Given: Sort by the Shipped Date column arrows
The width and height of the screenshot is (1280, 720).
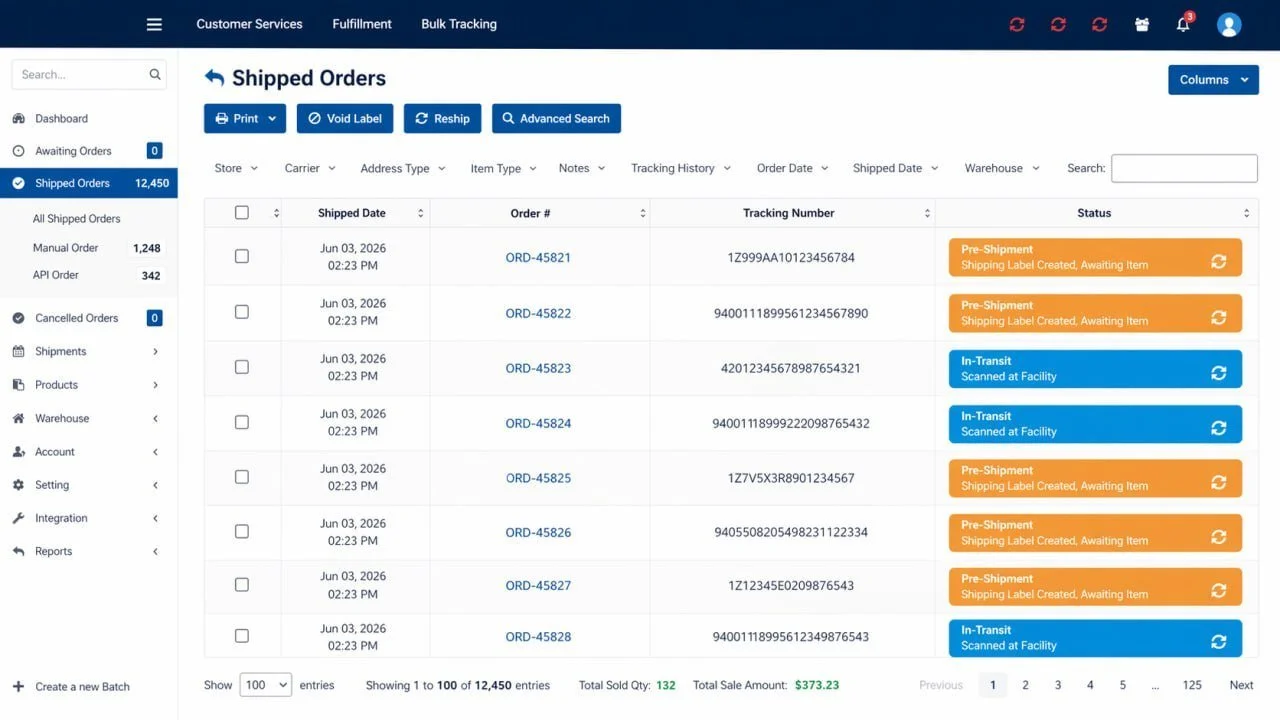Looking at the screenshot, I should (x=420, y=213).
